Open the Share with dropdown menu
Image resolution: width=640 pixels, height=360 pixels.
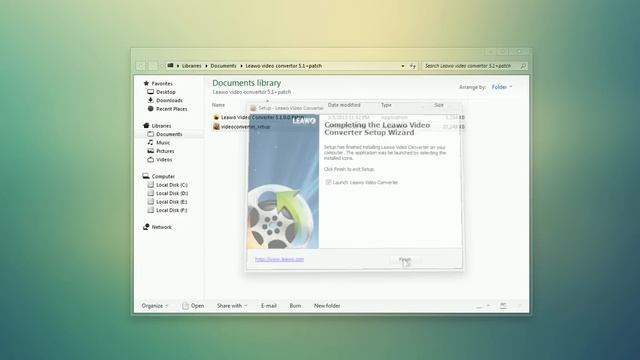(x=232, y=306)
